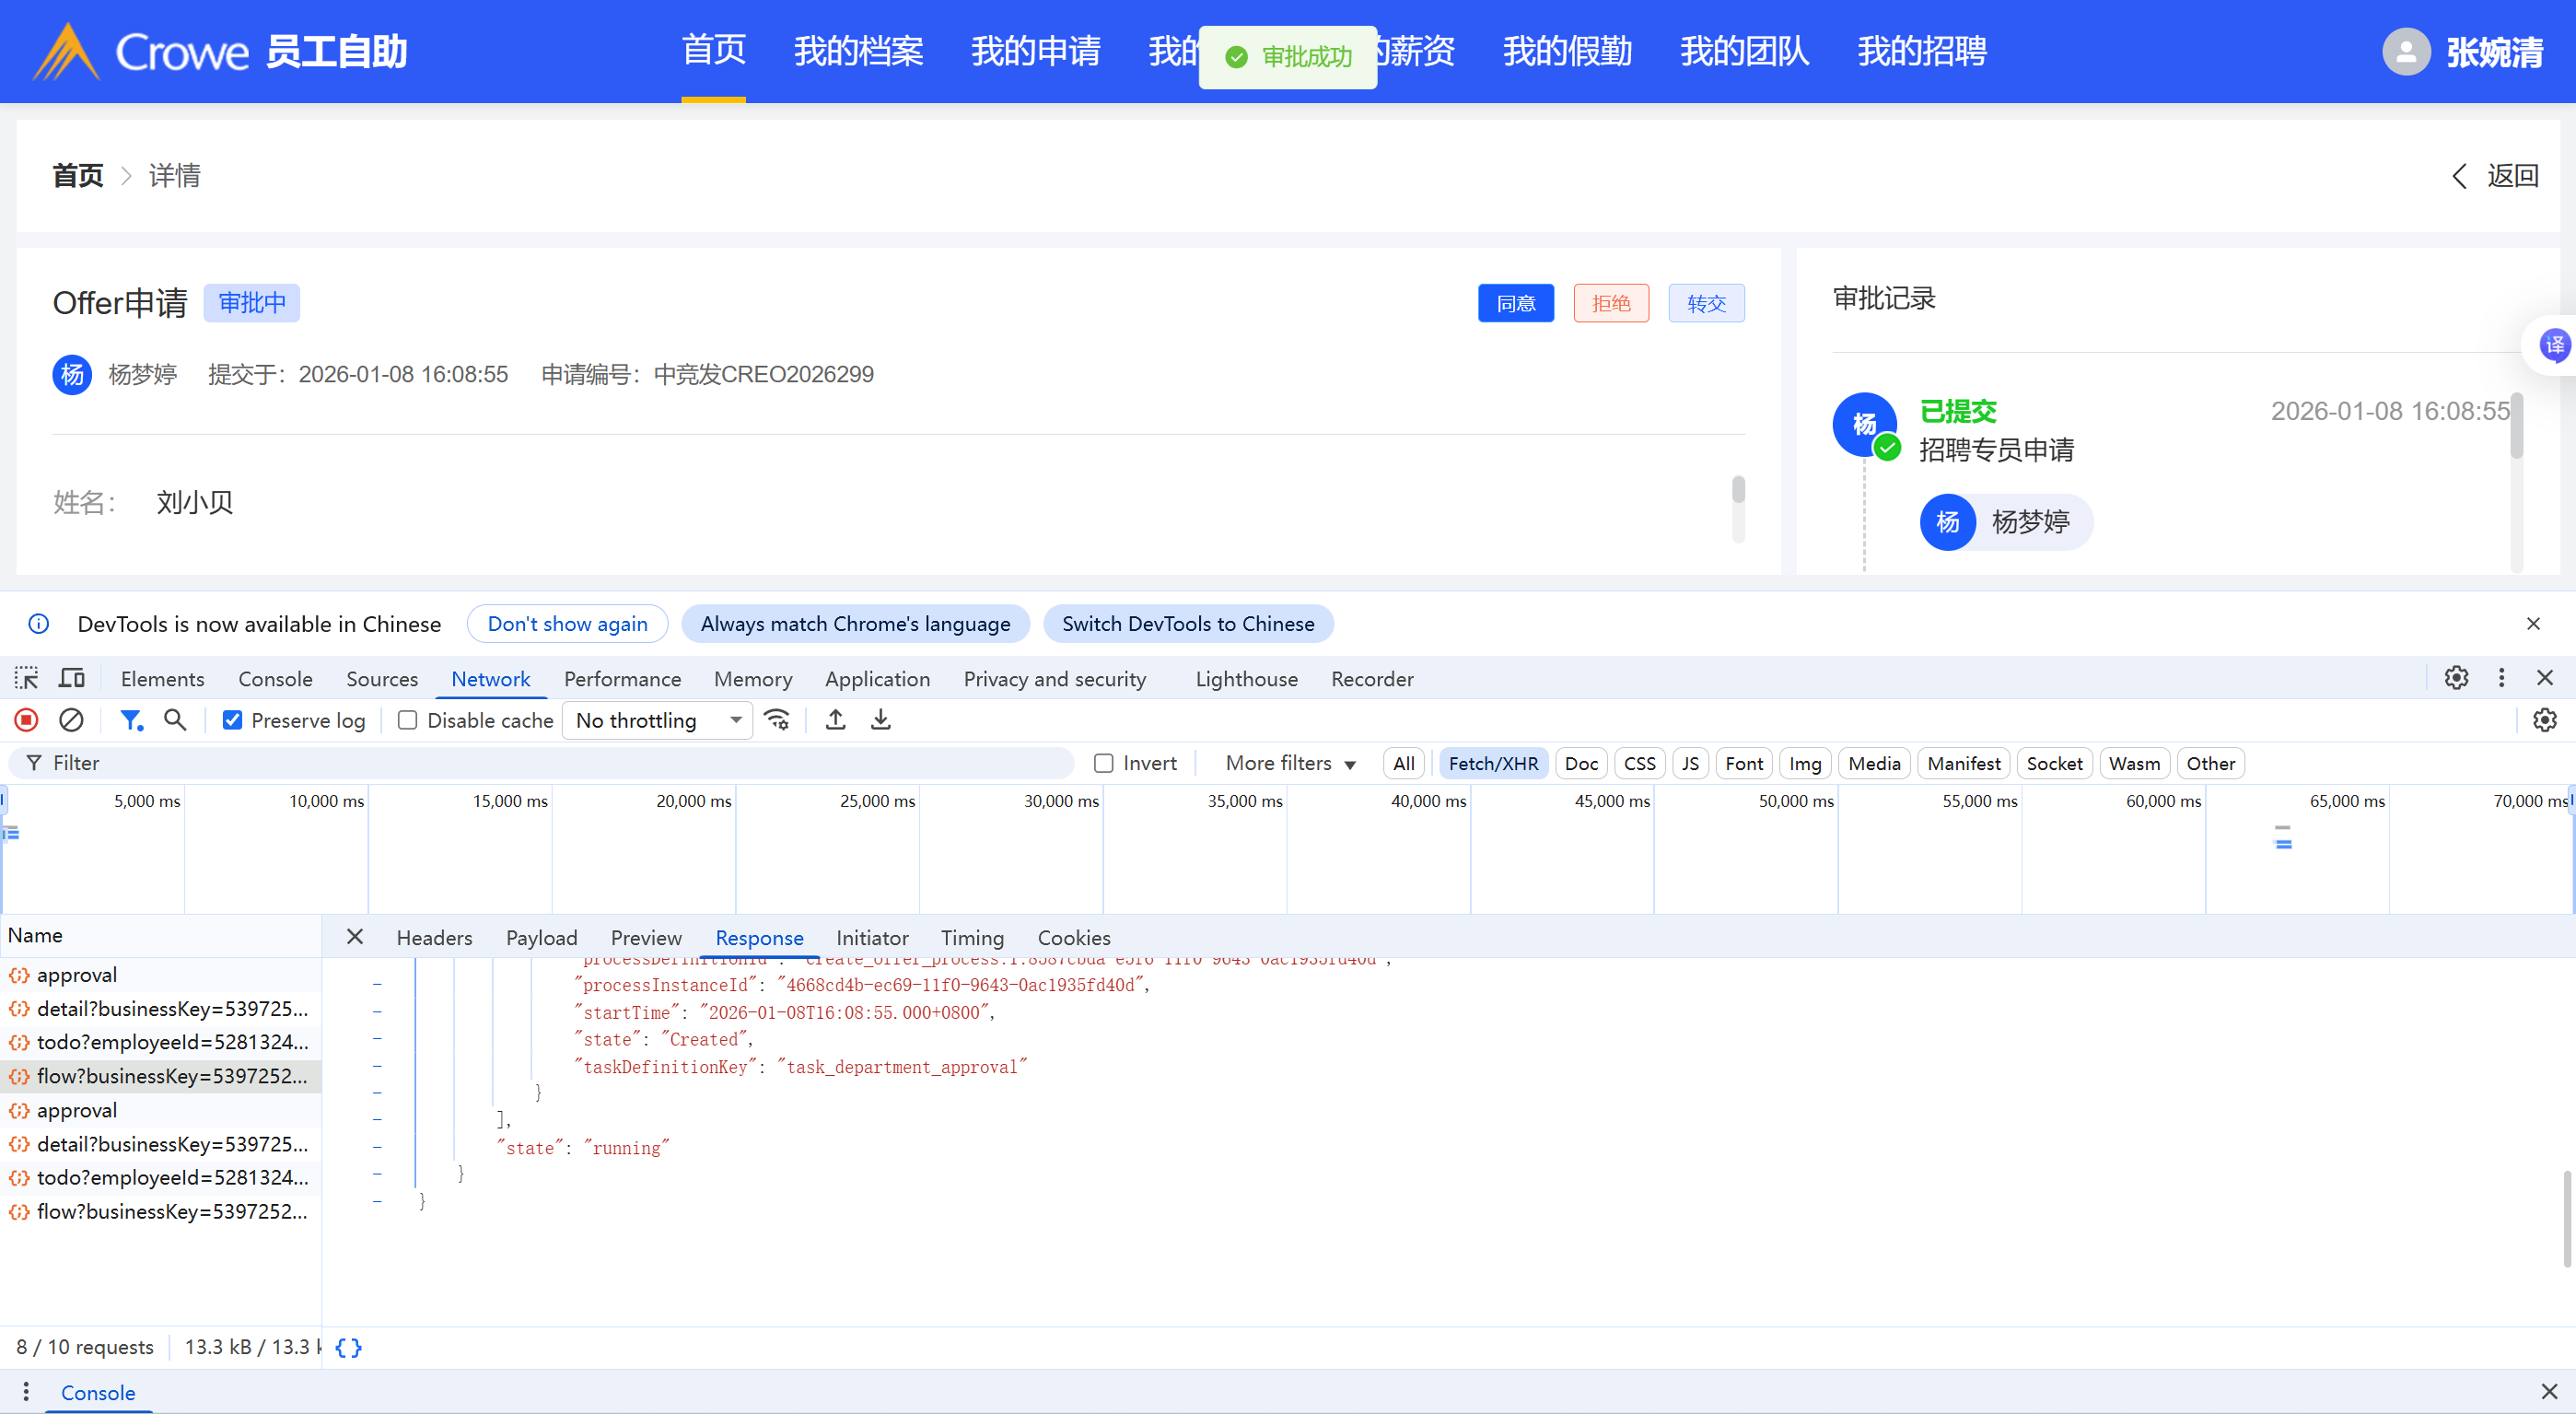Toggle the device toolbar icon

(71, 678)
